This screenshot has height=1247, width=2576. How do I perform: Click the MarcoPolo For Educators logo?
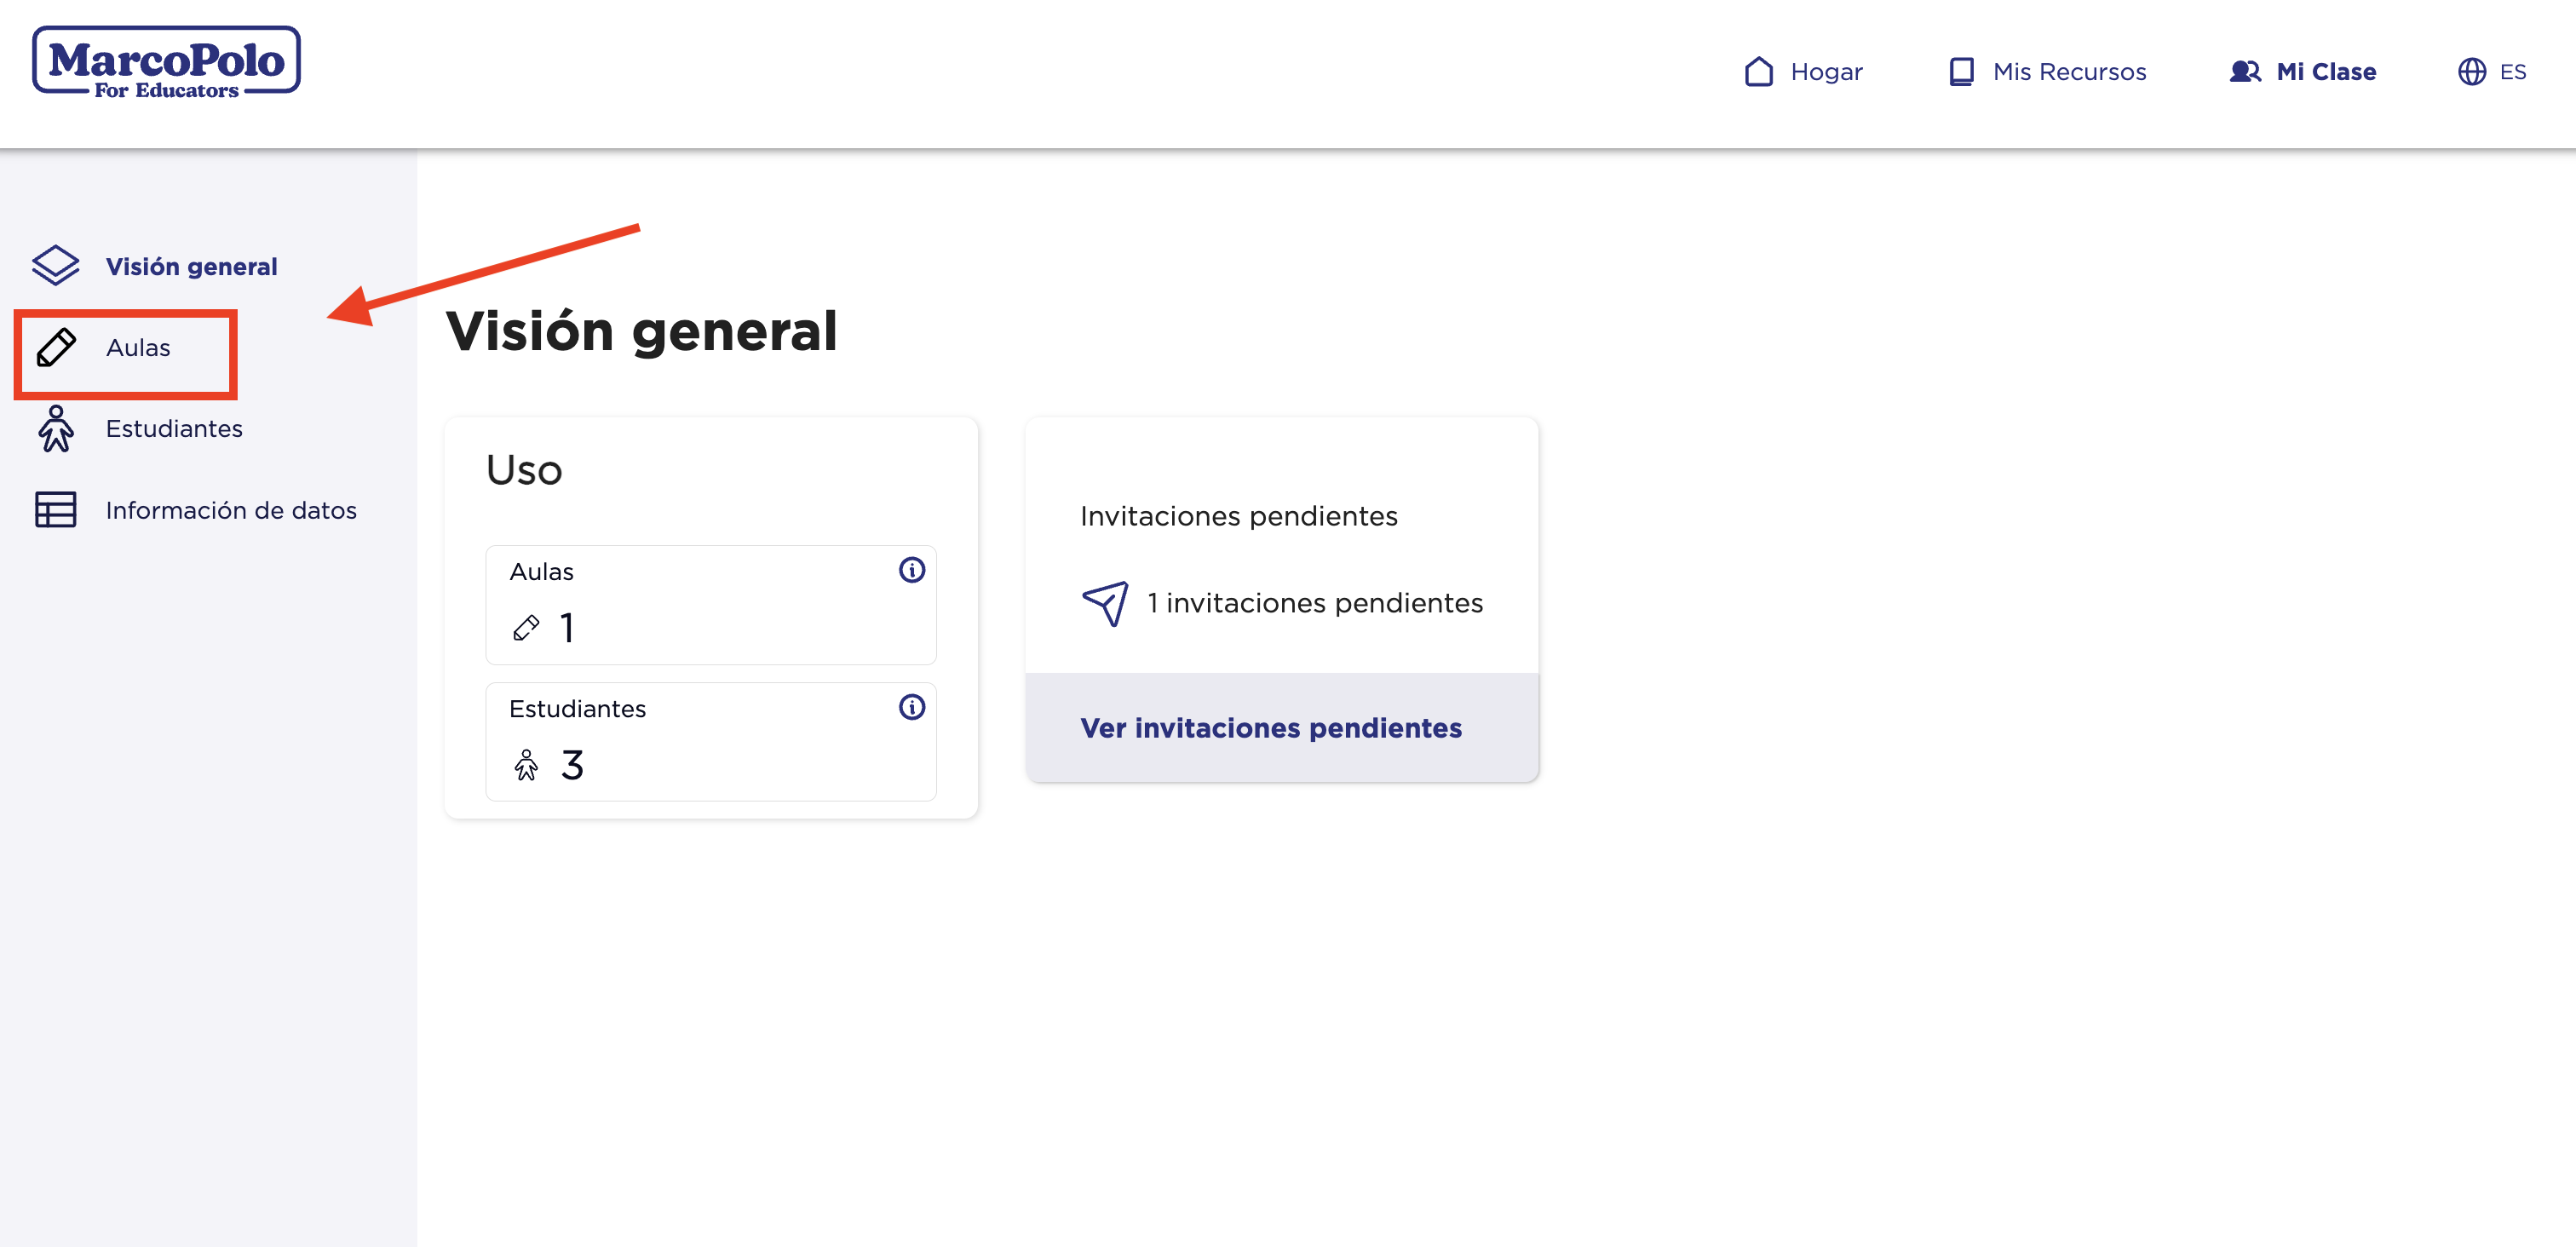[166, 62]
